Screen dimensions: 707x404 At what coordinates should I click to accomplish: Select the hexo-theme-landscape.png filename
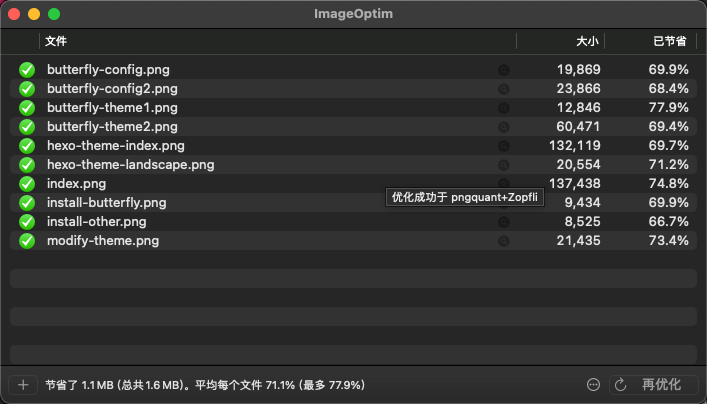point(131,165)
